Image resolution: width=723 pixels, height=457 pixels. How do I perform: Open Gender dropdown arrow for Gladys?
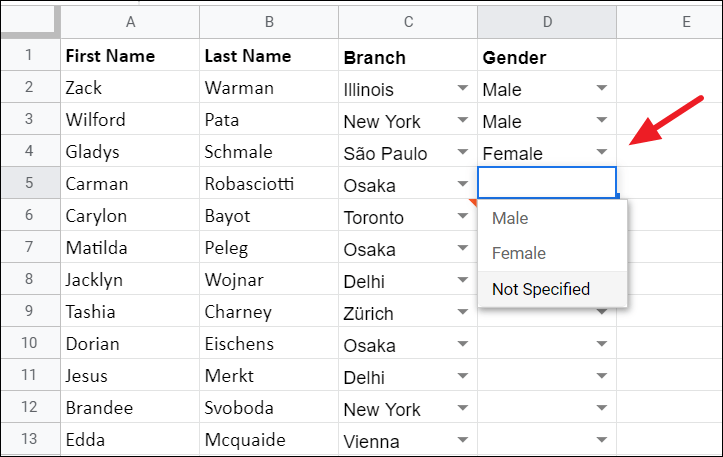601,153
